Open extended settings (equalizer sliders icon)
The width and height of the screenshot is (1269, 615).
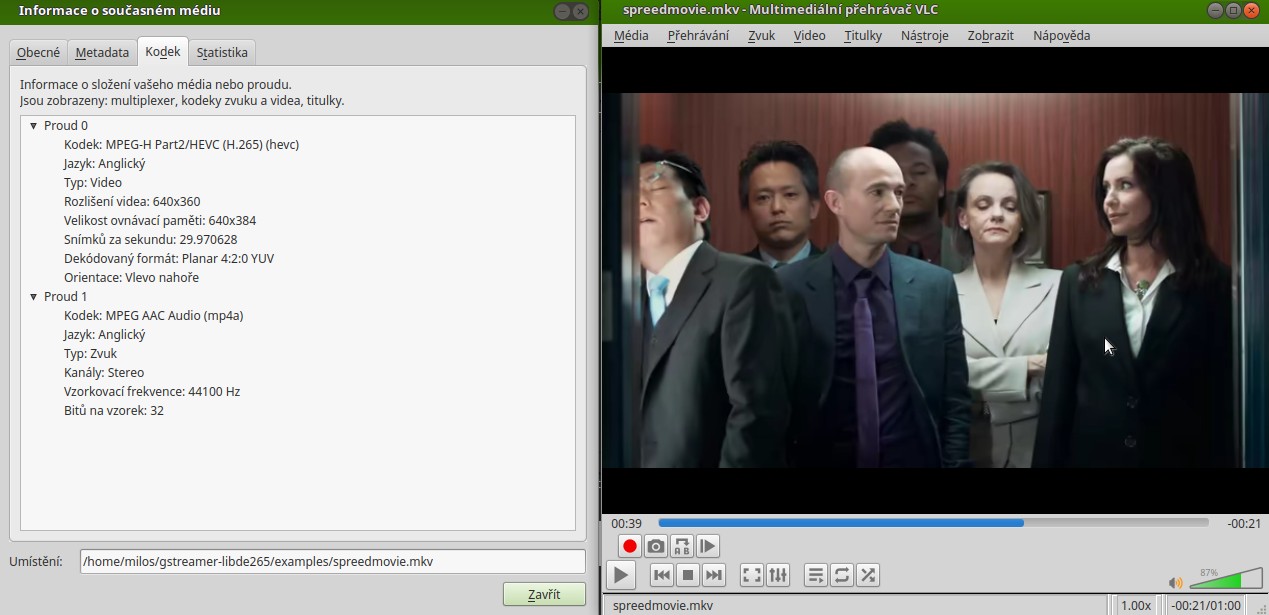point(778,575)
